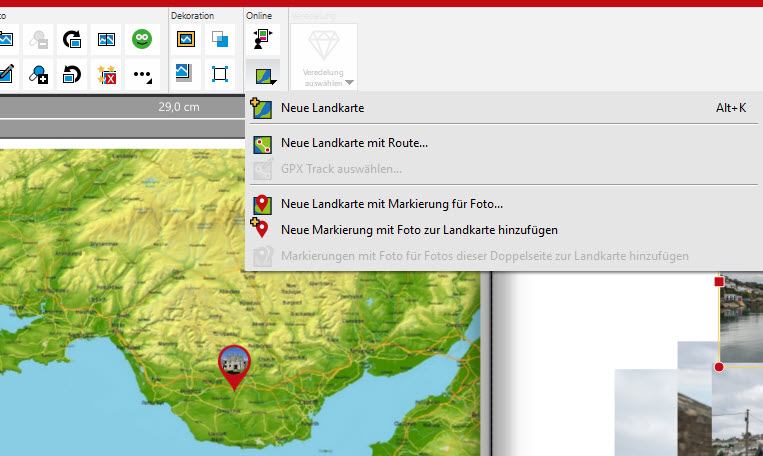Screen dimensions: 763x456
Task: Click the Dekoration group label
Action: [x=192, y=16]
